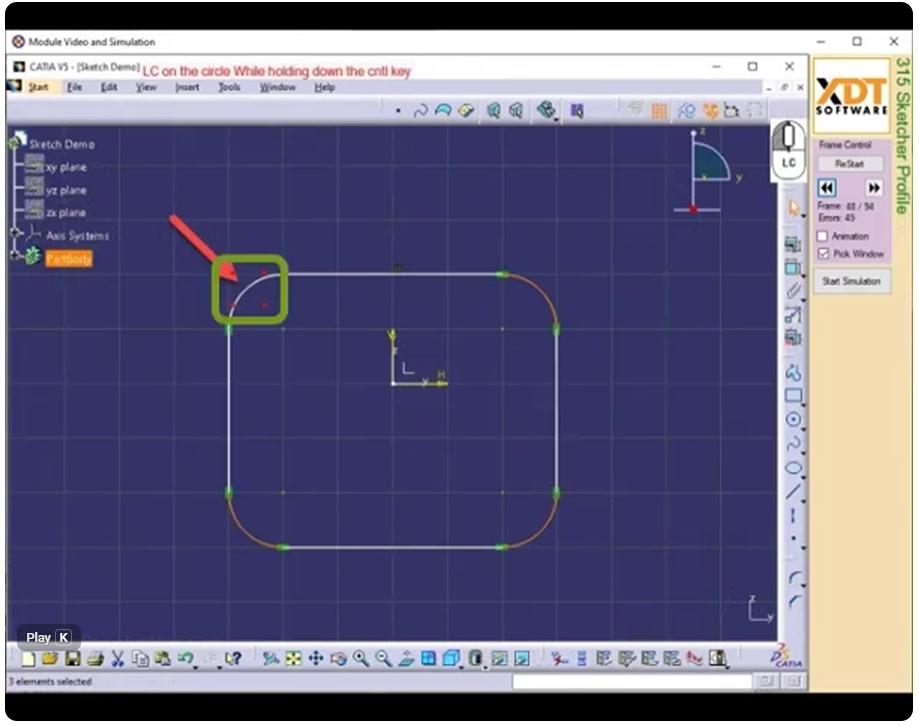This screenshot has width=919, height=726.
Task: Click the Play button overlay
Action: pyautogui.click(x=47, y=637)
